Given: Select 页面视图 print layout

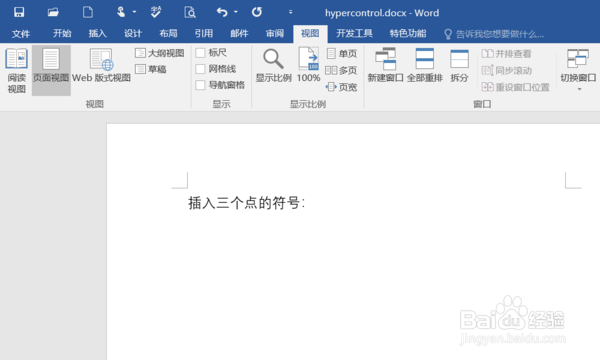Looking at the screenshot, I should coord(51,70).
